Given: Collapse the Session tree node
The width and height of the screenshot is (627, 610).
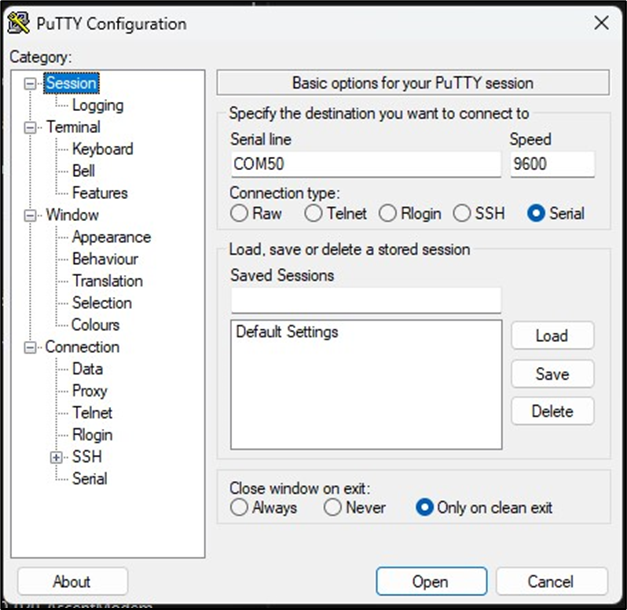Looking at the screenshot, I should tap(30, 84).
